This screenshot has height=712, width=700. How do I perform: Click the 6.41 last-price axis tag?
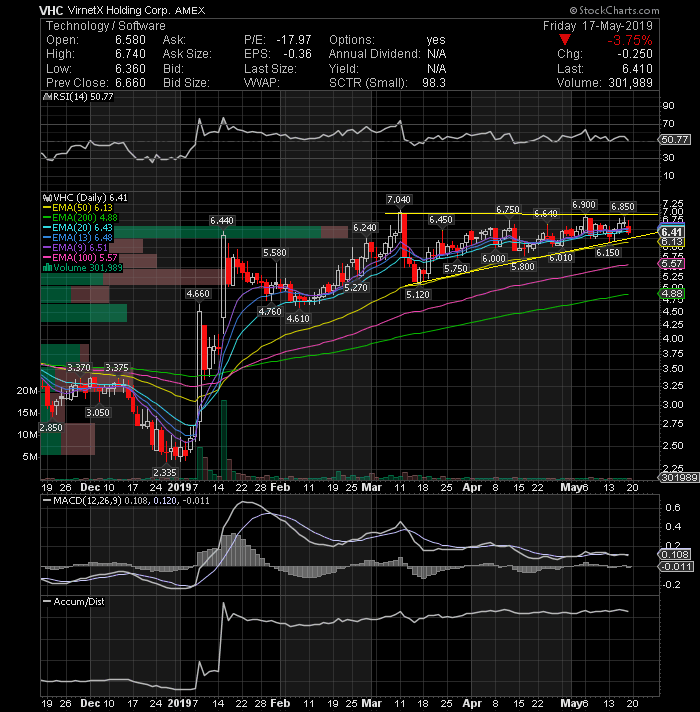672,232
